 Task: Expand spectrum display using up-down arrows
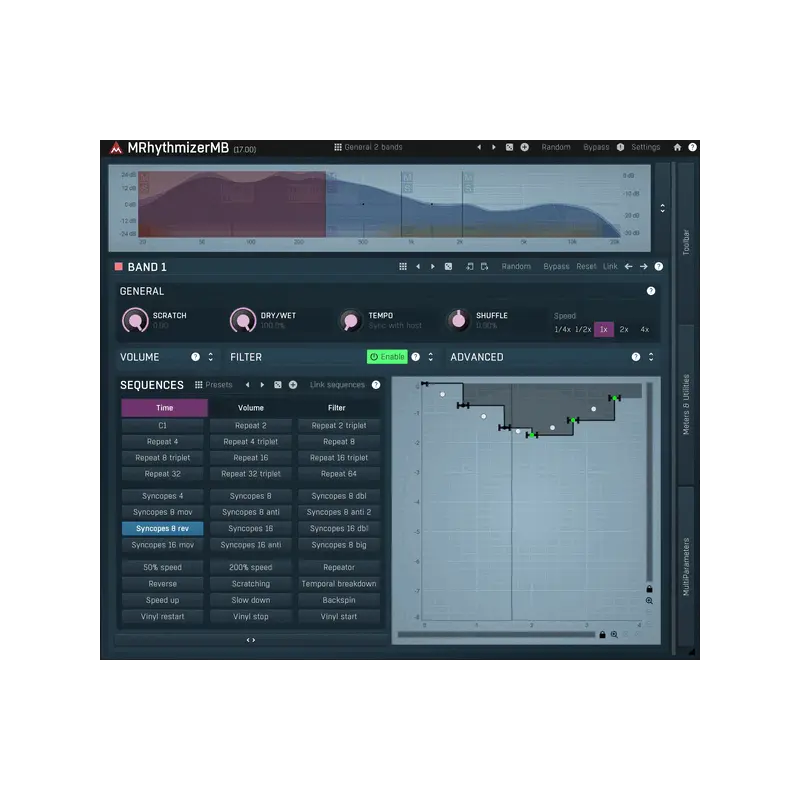click(x=662, y=208)
